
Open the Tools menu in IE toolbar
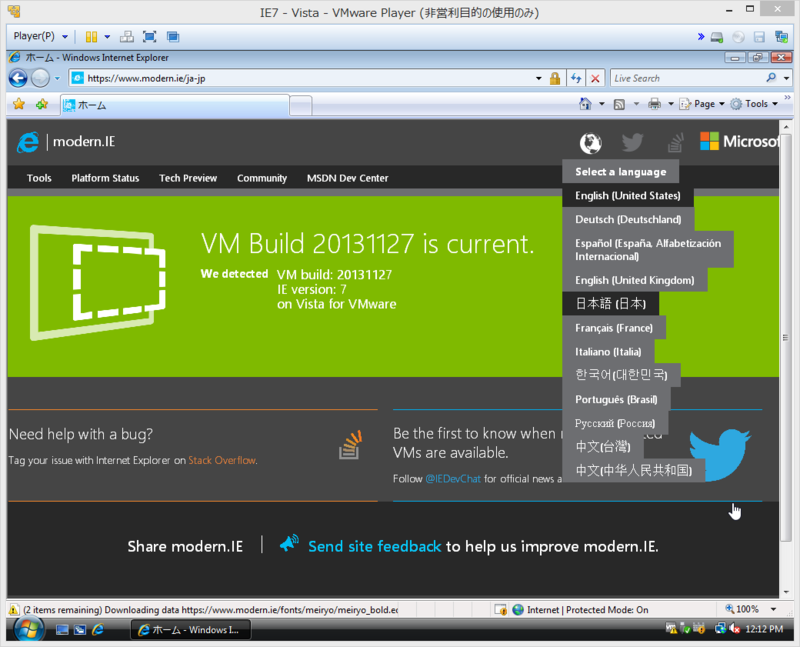(754, 104)
